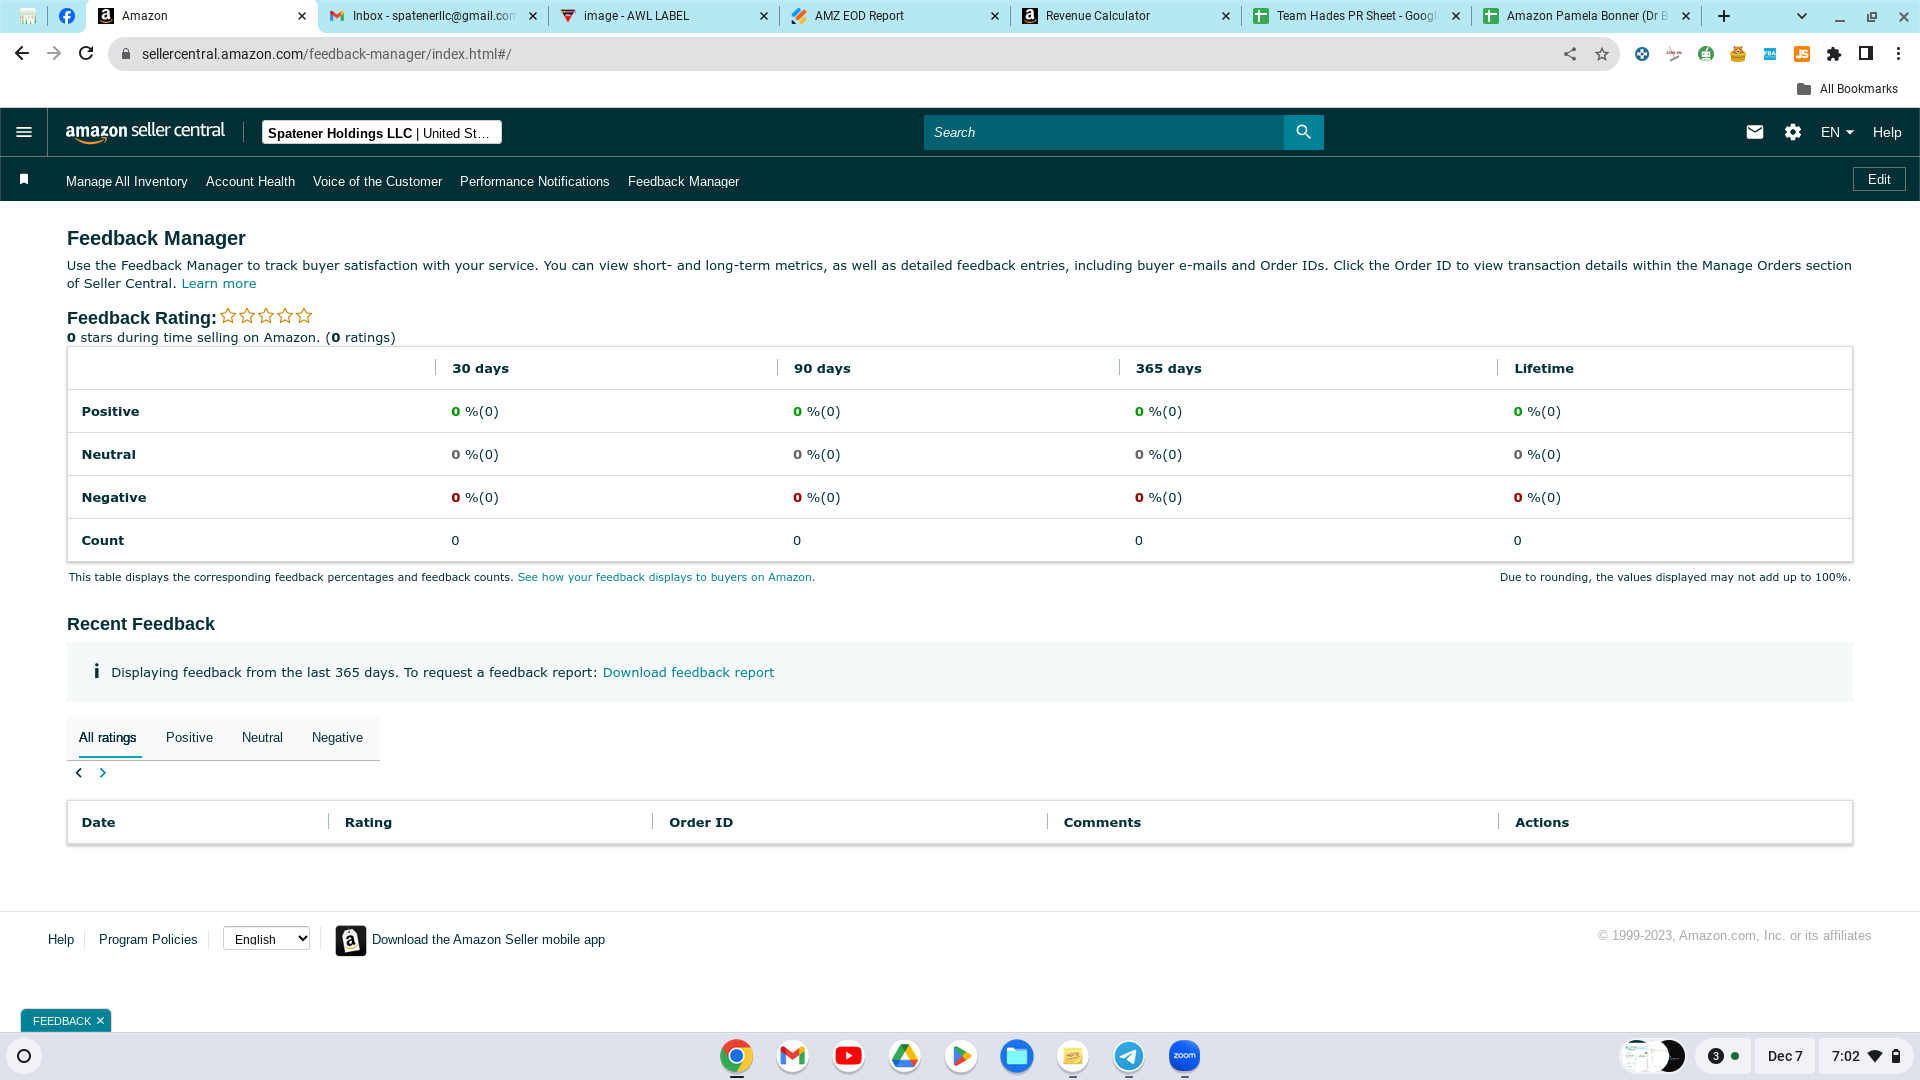Open the settings gear icon
1920x1080 pixels.
(x=1792, y=132)
